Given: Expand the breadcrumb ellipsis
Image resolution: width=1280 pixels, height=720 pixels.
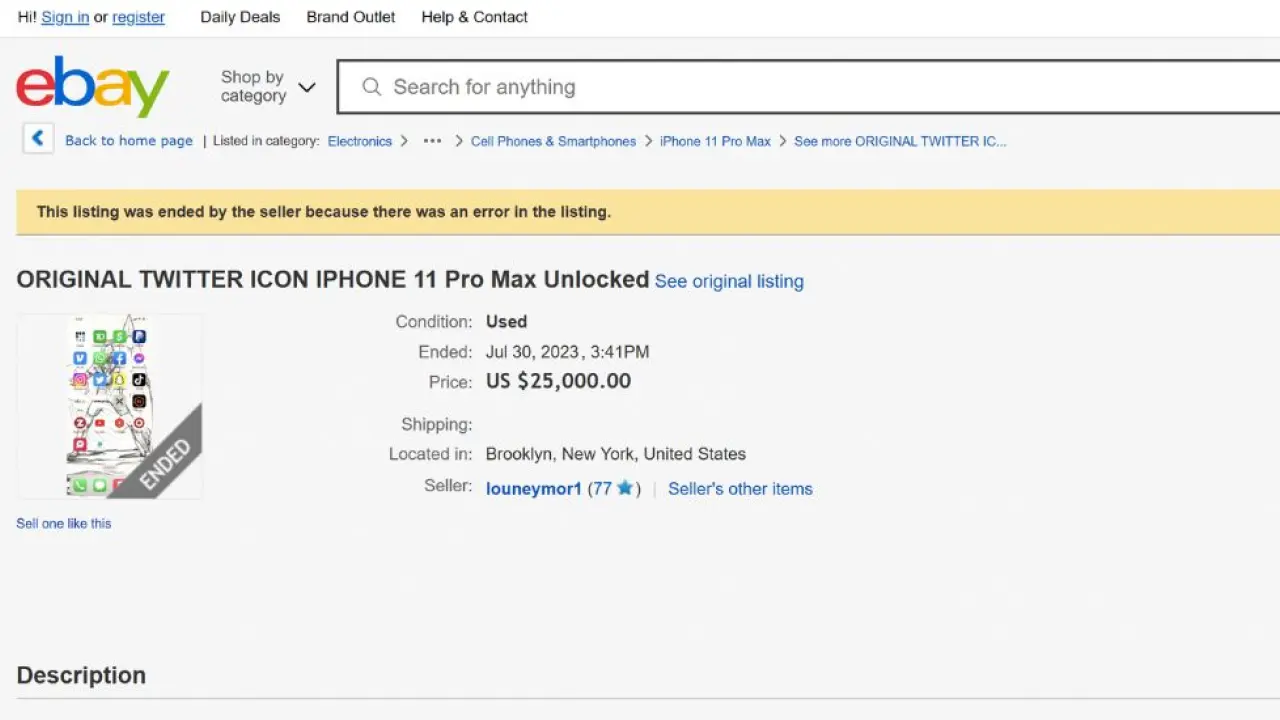Looking at the screenshot, I should click(432, 141).
